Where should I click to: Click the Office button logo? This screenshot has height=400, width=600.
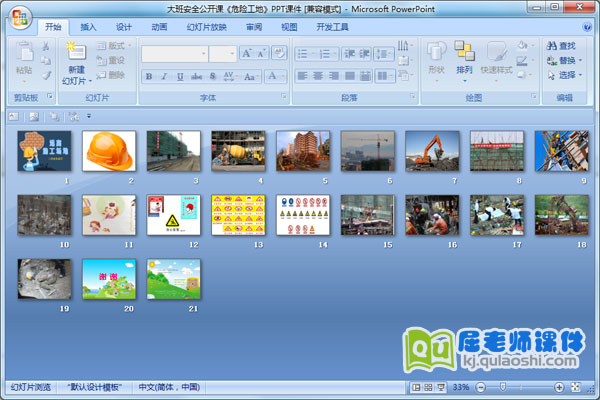pyautogui.click(x=21, y=17)
